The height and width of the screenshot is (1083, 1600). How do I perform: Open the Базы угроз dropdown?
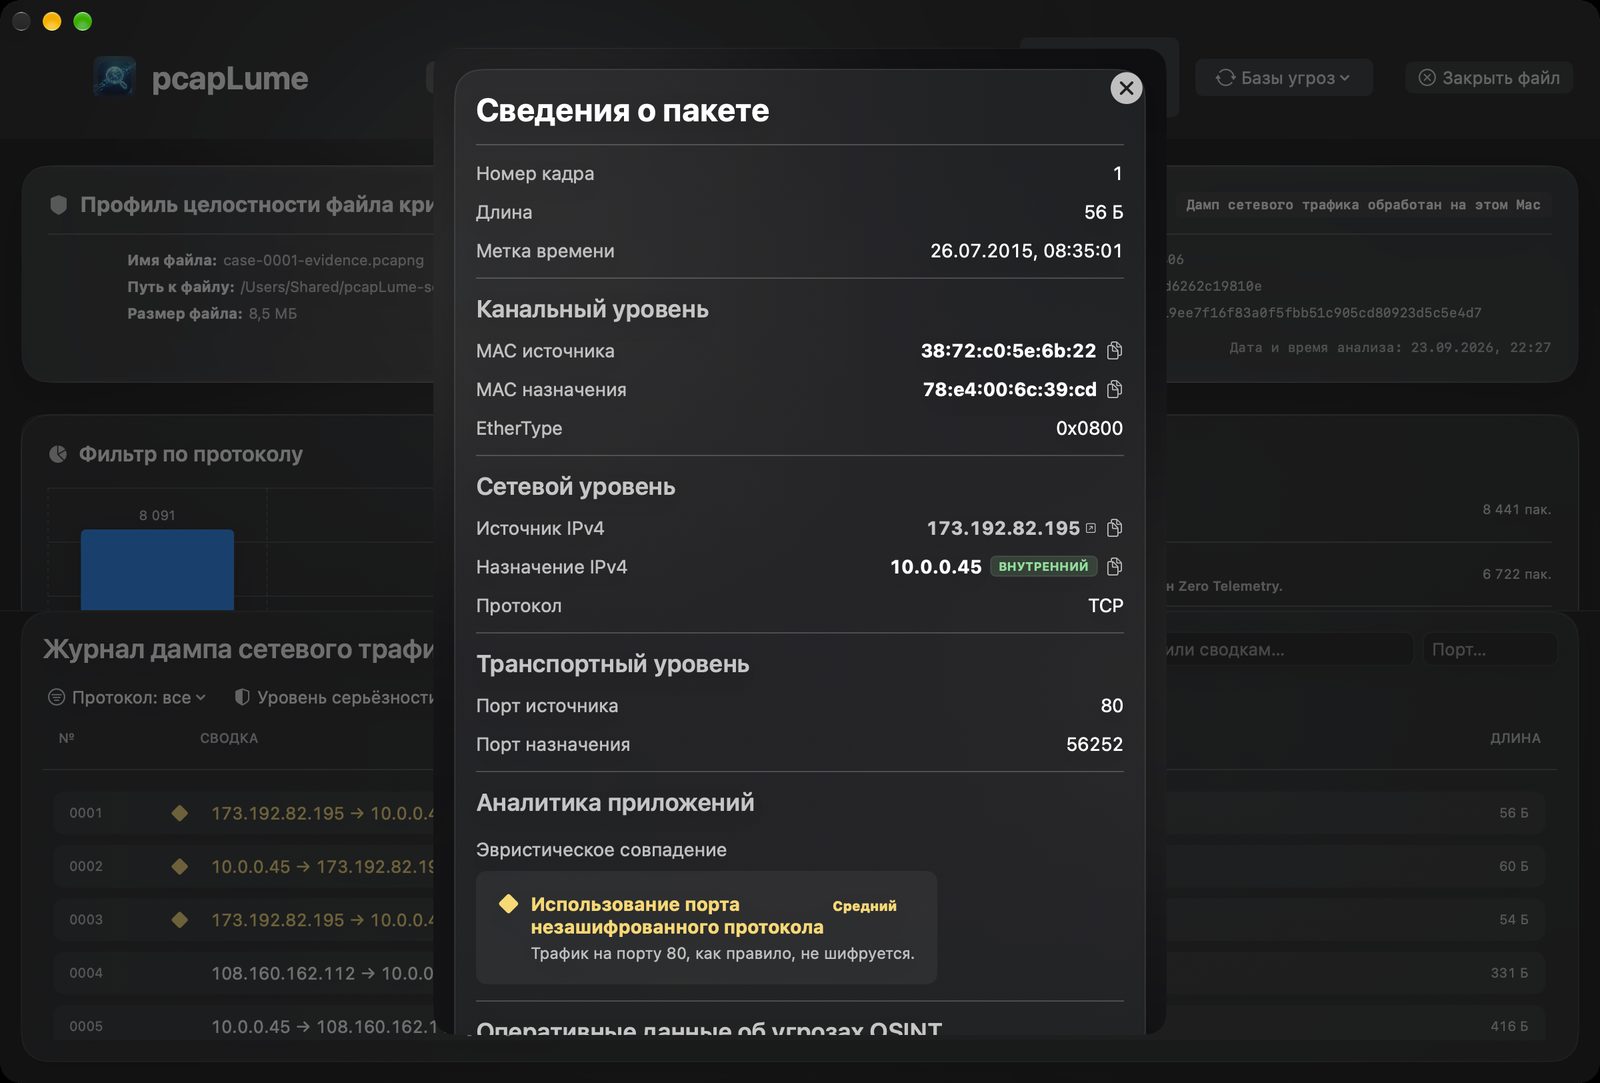[1283, 78]
